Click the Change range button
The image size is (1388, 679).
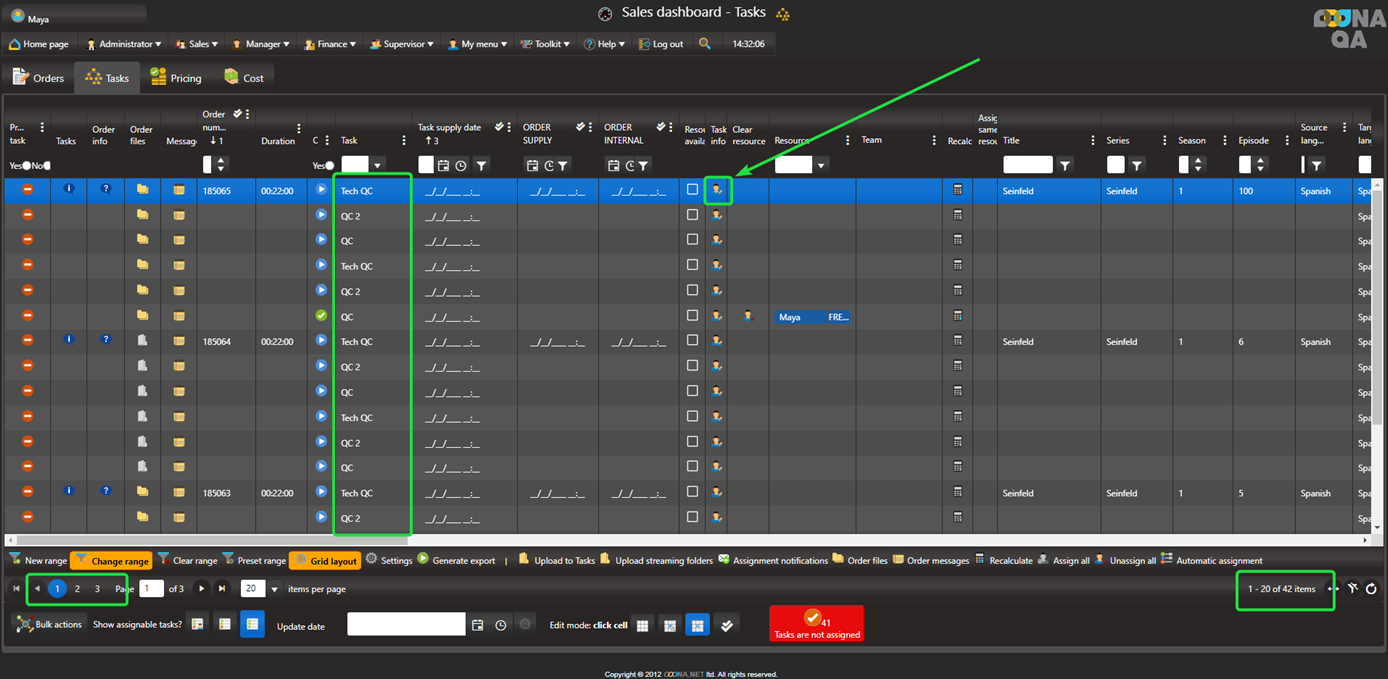pyautogui.click(x=111, y=561)
